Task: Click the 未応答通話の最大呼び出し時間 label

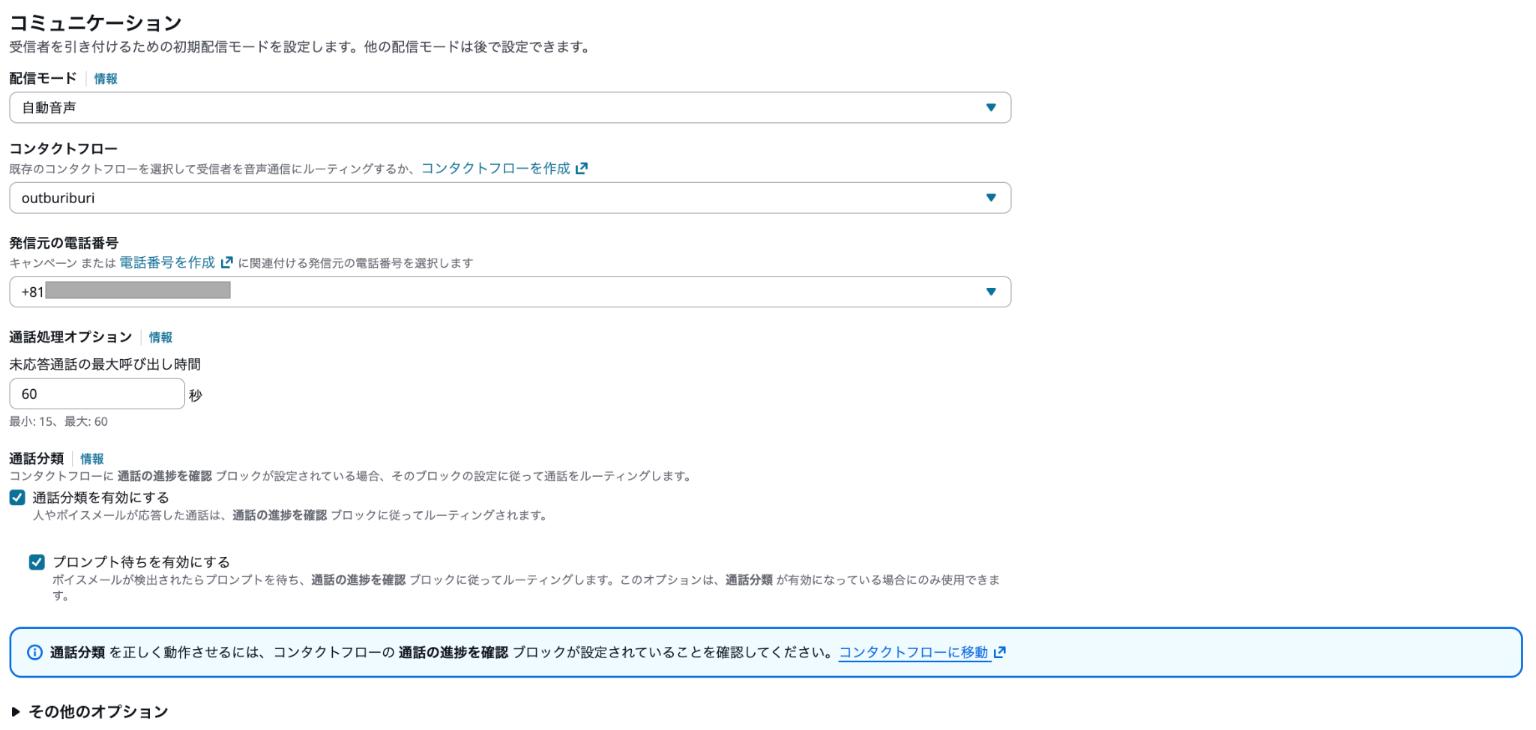Action: [x=105, y=364]
